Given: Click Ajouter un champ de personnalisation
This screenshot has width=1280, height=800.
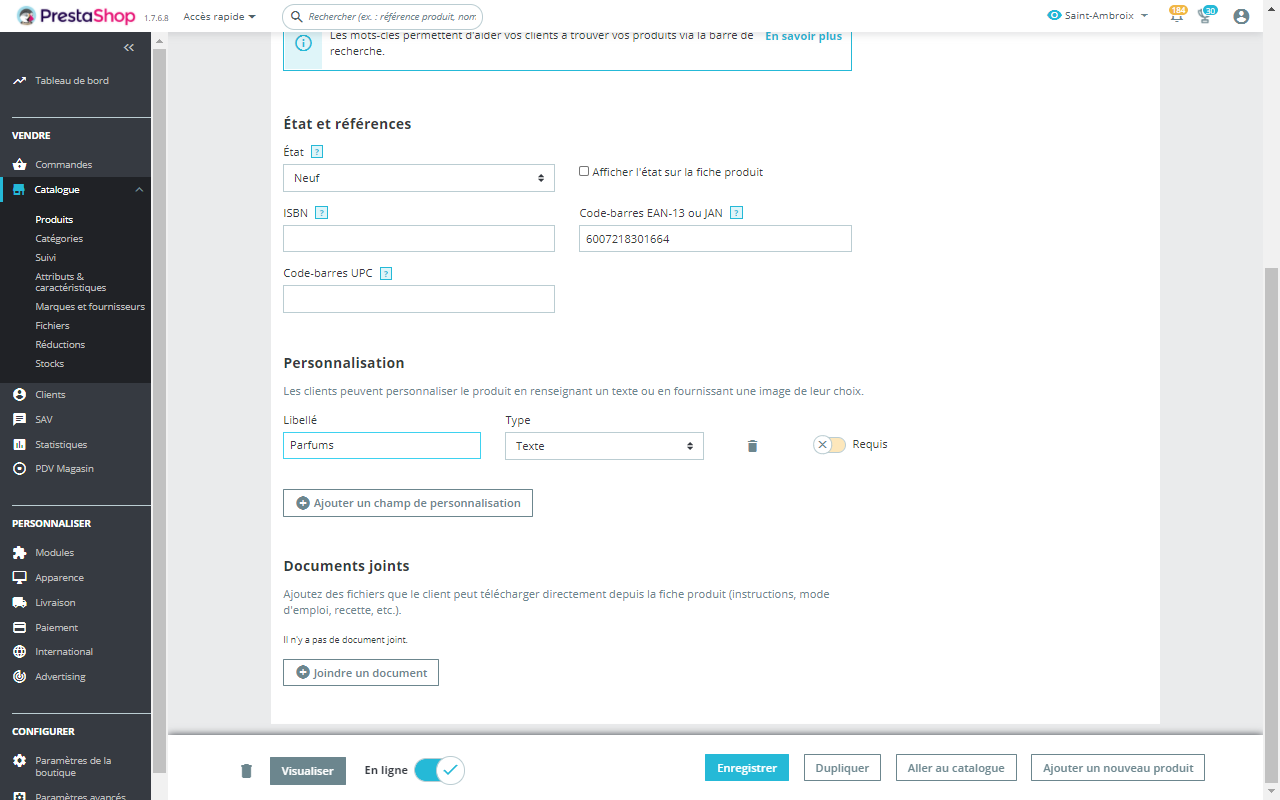Looking at the screenshot, I should 408,503.
